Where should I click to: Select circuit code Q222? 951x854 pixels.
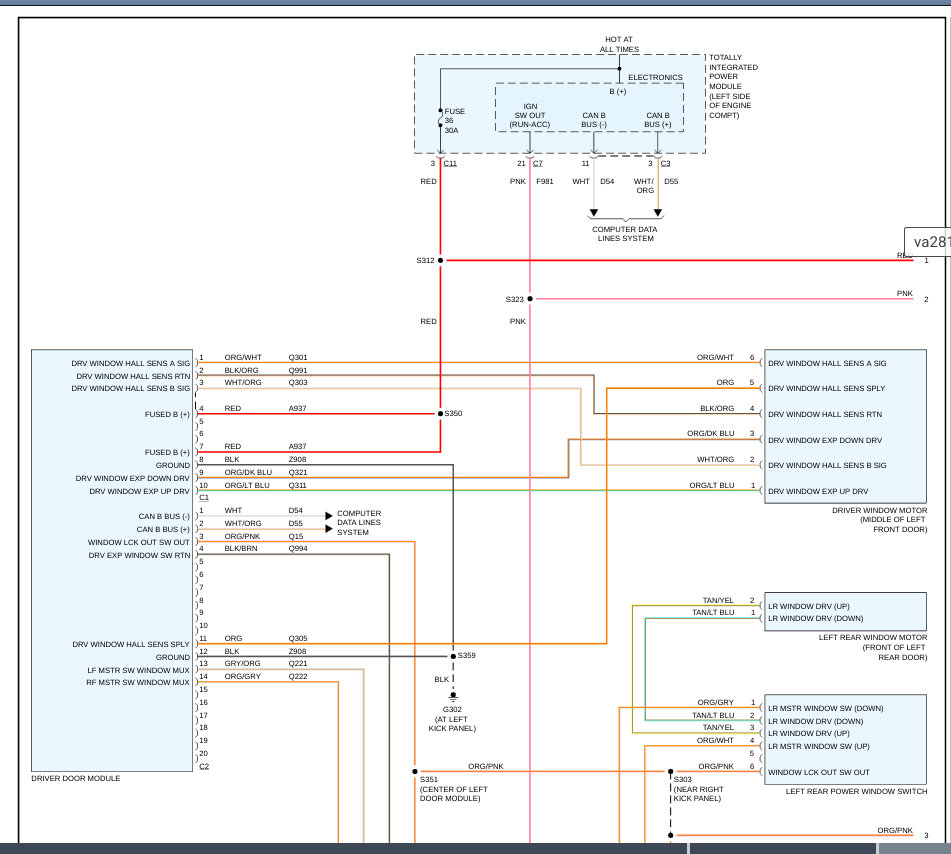pos(298,676)
